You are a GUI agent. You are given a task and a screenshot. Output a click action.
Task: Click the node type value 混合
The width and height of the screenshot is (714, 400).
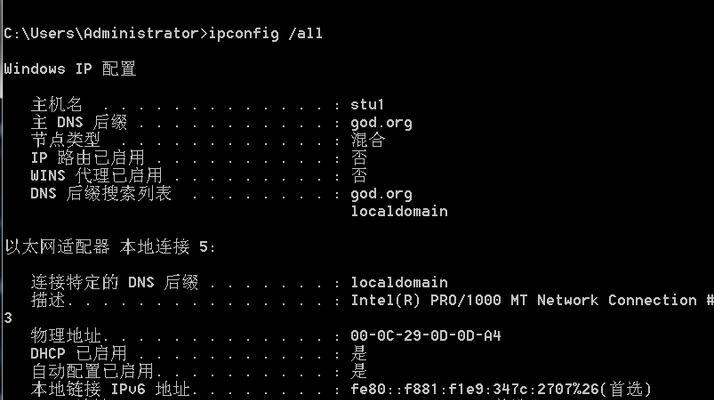point(368,140)
